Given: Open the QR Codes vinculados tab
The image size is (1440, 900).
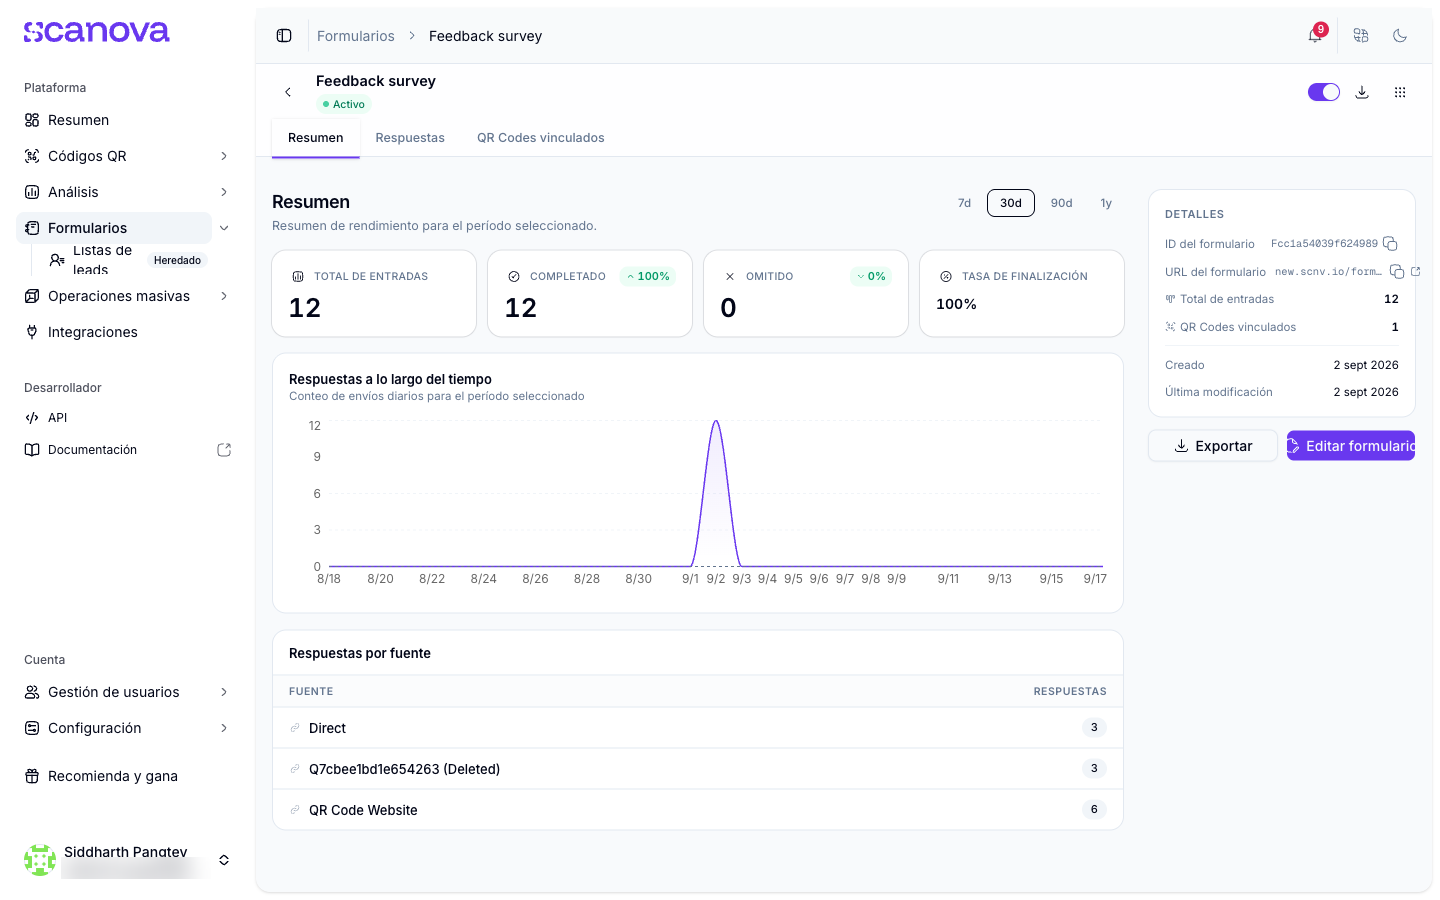Looking at the screenshot, I should 541,138.
